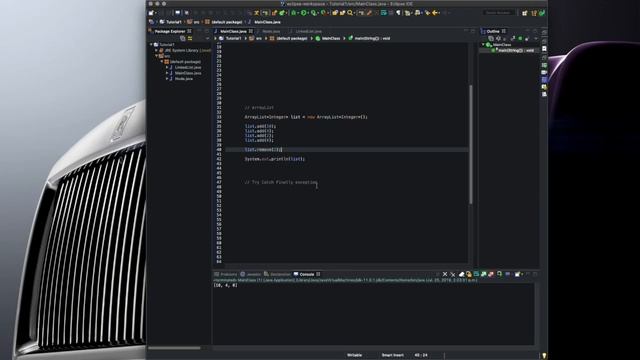Open the Javadoc tab in the bottom panel
Screen dimensions: 640x360
pyautogui.click(x=251, y=274)
